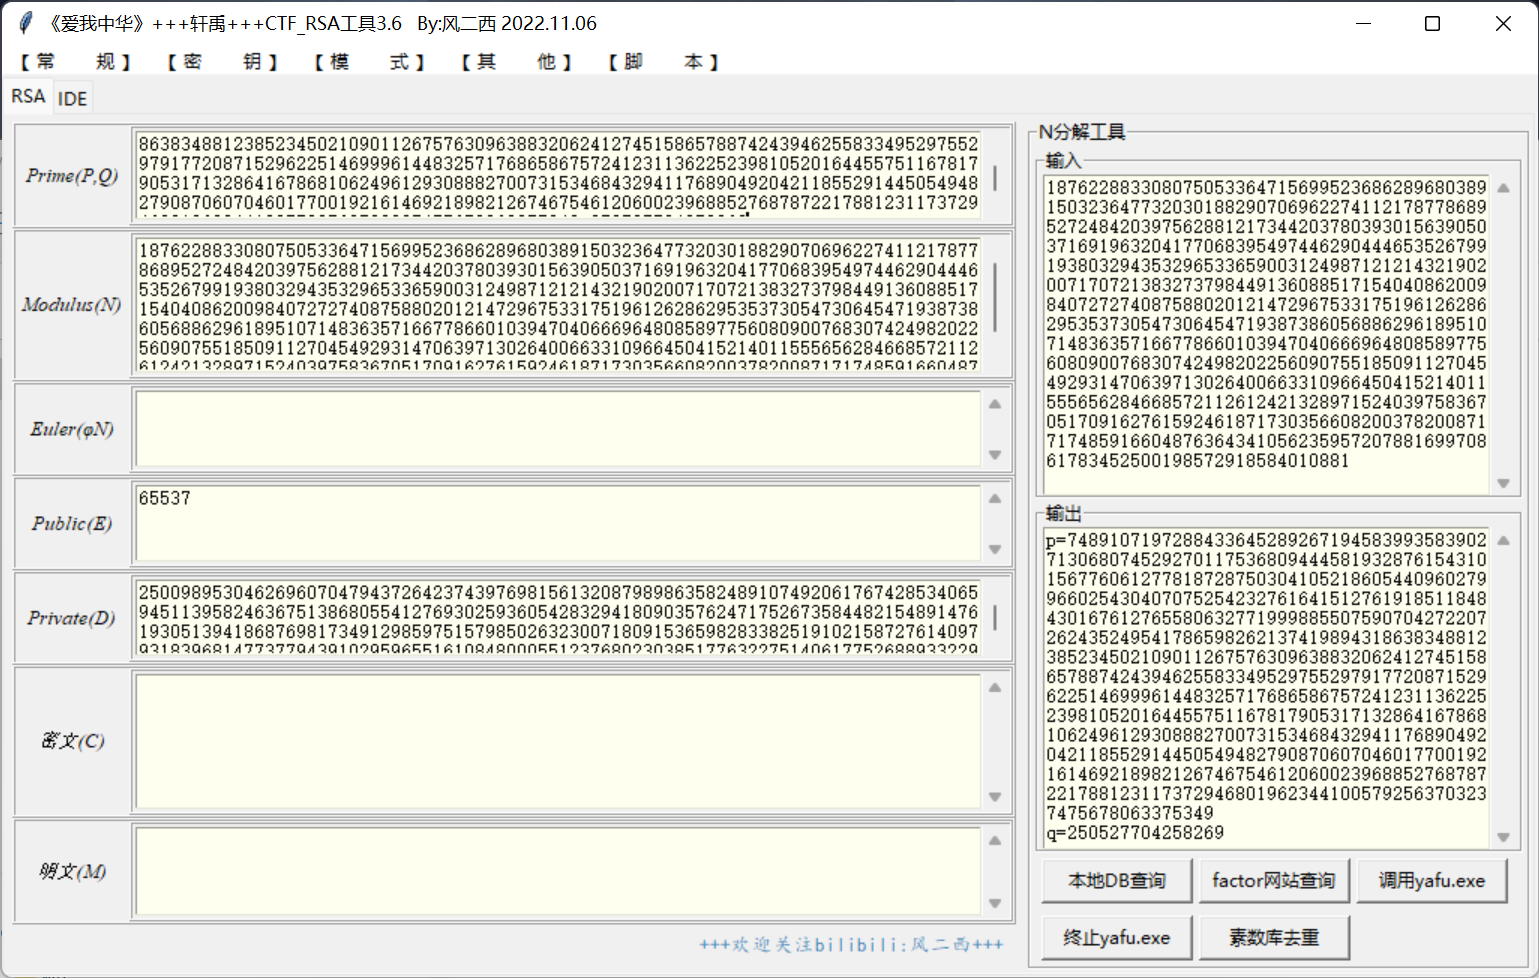The width and height of the screenshot is (1539, 978).
Task: Click the Modulus(N) scrollbar thumb
Action: [x=995, y=298]
